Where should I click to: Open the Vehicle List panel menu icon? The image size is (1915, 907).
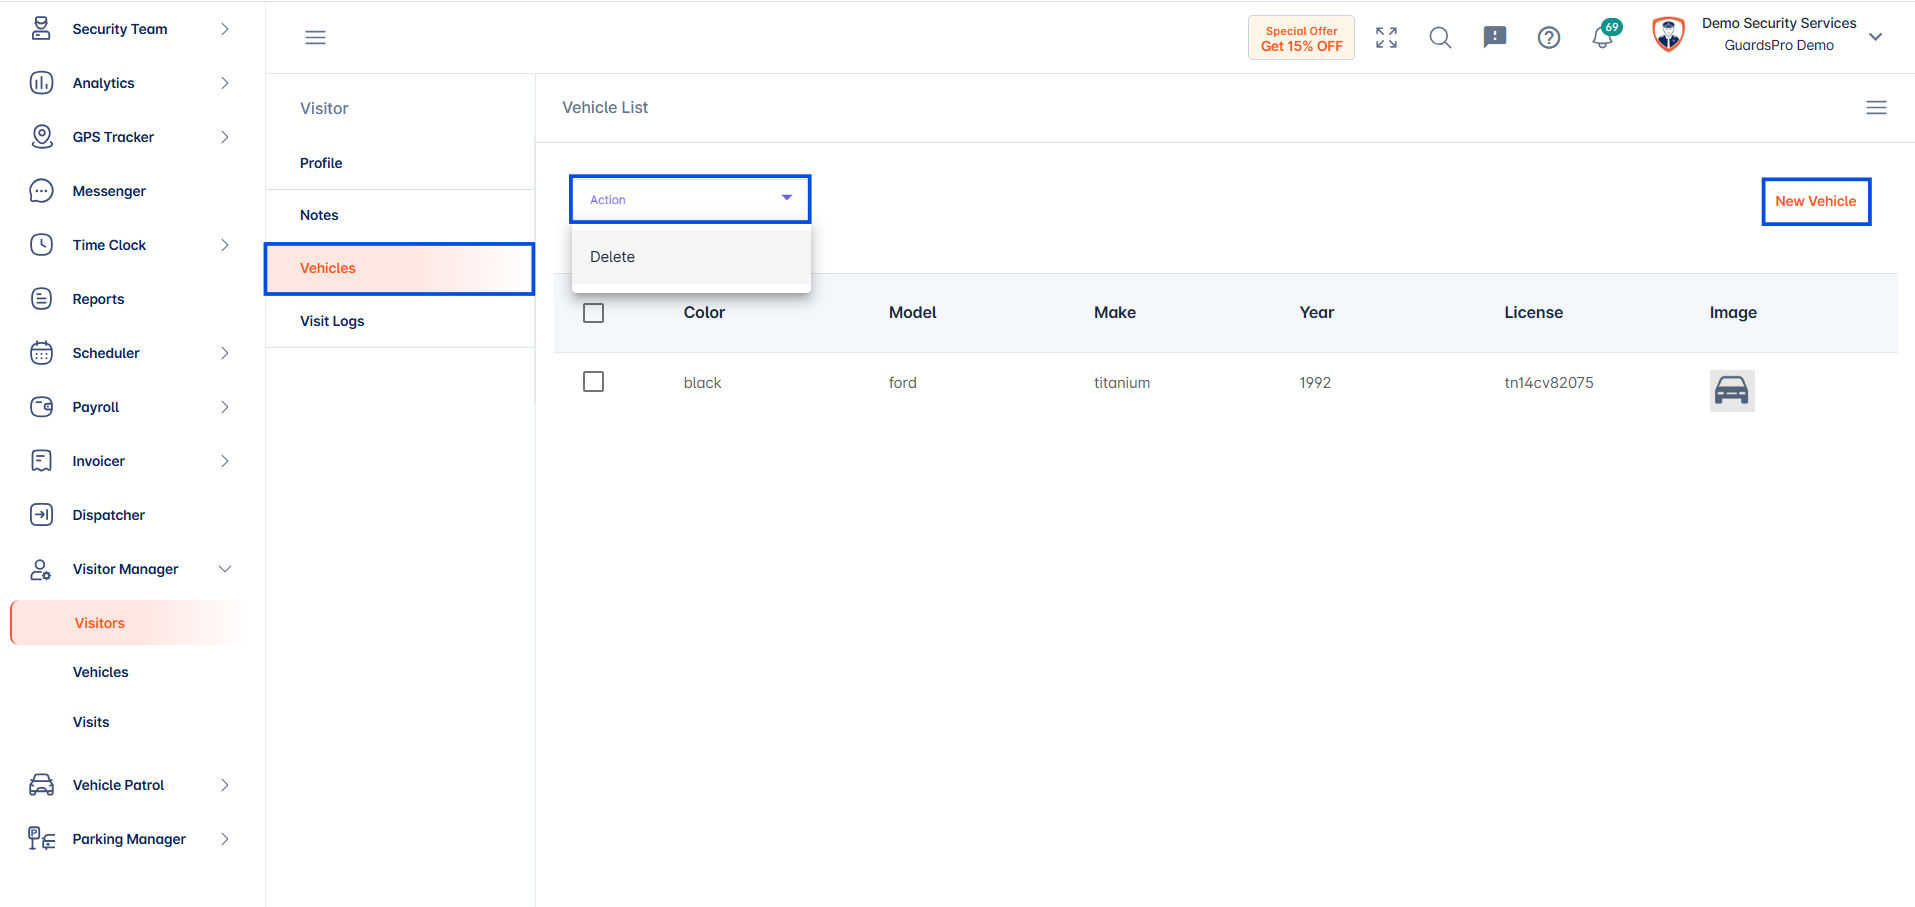click(x=1876, y=107)
